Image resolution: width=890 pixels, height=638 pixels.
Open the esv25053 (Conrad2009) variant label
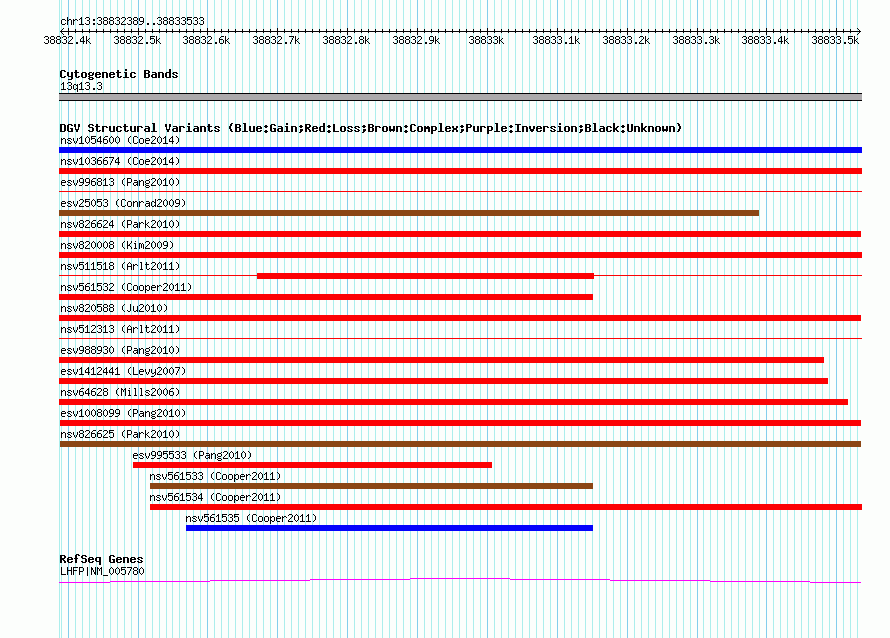(x=123, y=203)
